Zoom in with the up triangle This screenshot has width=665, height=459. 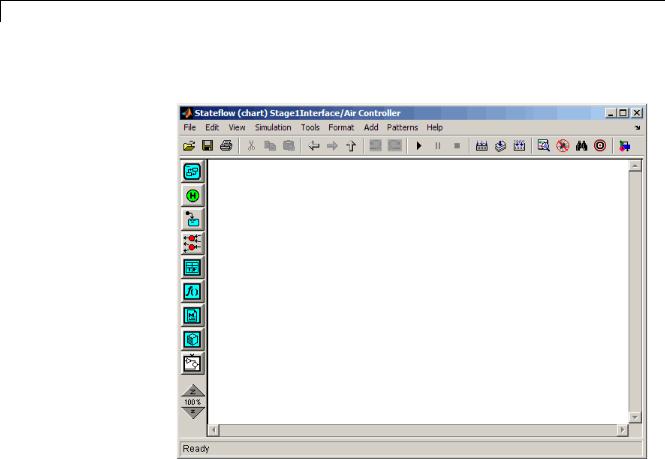pyautogui.click(x=193, y=391)
